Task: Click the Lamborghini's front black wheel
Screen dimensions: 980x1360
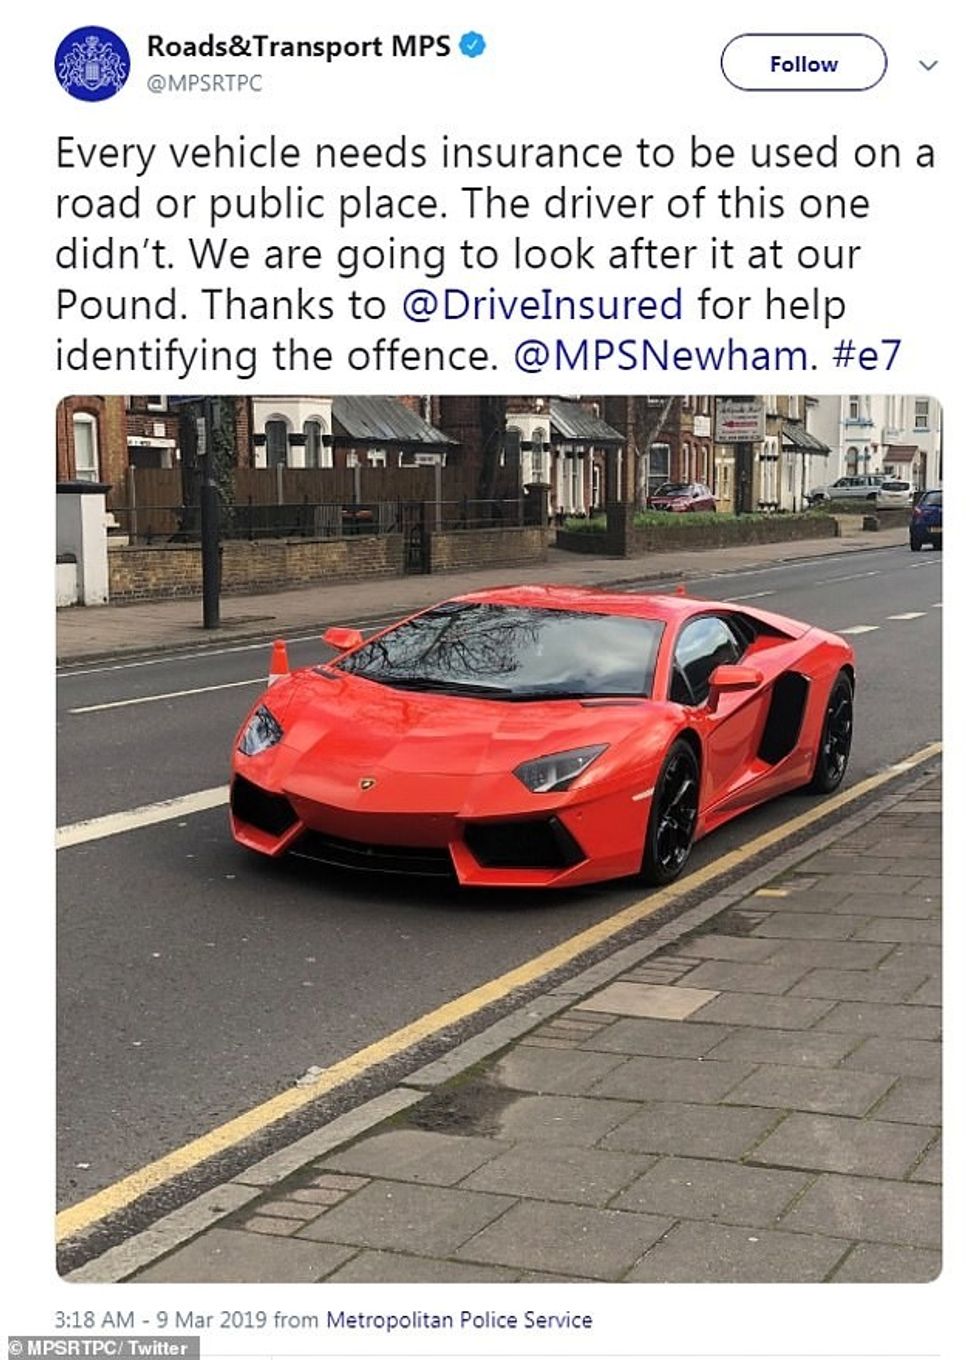Action: pyautogui.click(x=674, y=813)
